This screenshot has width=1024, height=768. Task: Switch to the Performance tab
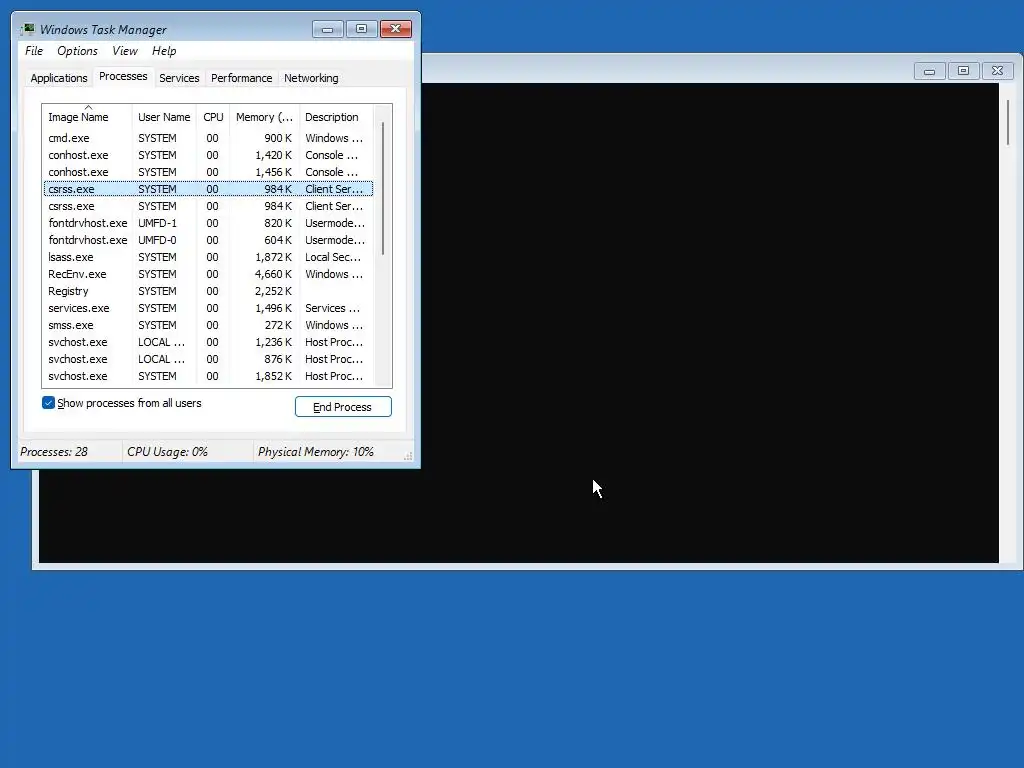tap(242, 78)
